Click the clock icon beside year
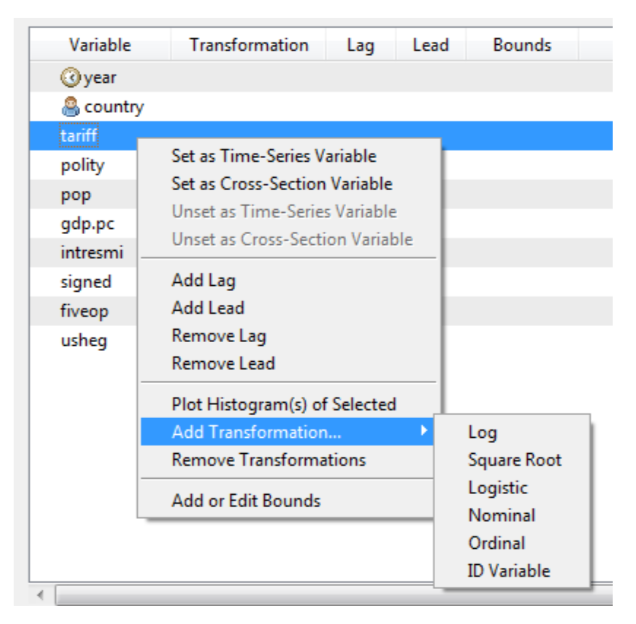Image resolution: width=636 pixels, height=624 pixels. tap(71, 77)
